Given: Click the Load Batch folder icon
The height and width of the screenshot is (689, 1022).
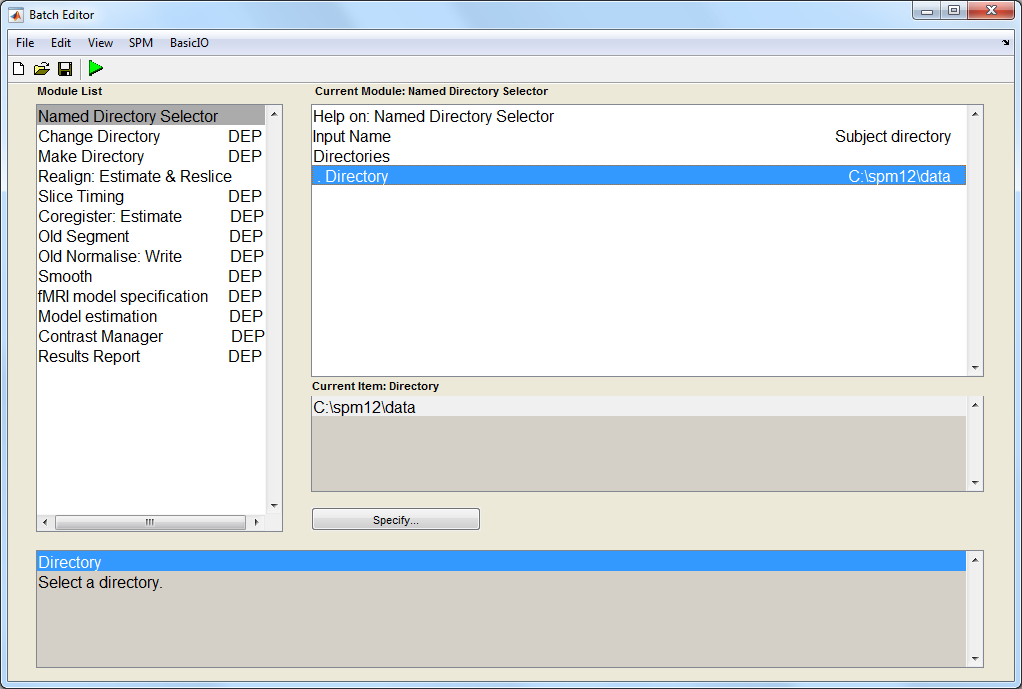Looking at the screenshot, I should pyautogui.click(x=41, y=68).
